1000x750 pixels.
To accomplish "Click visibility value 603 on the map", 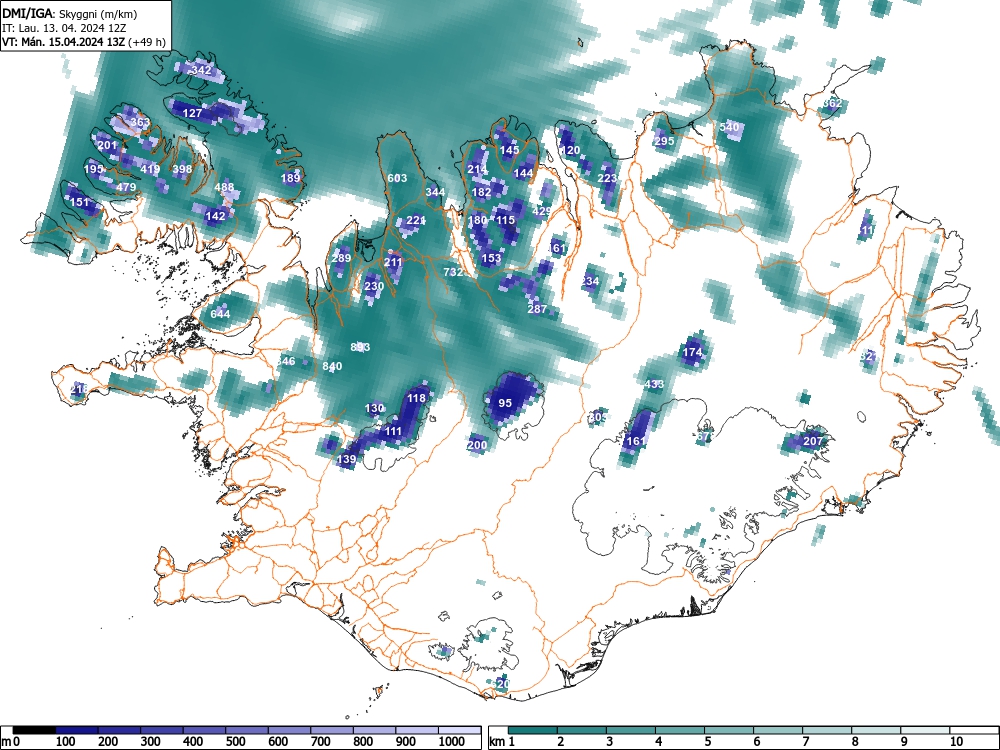I will pos(397,178).
